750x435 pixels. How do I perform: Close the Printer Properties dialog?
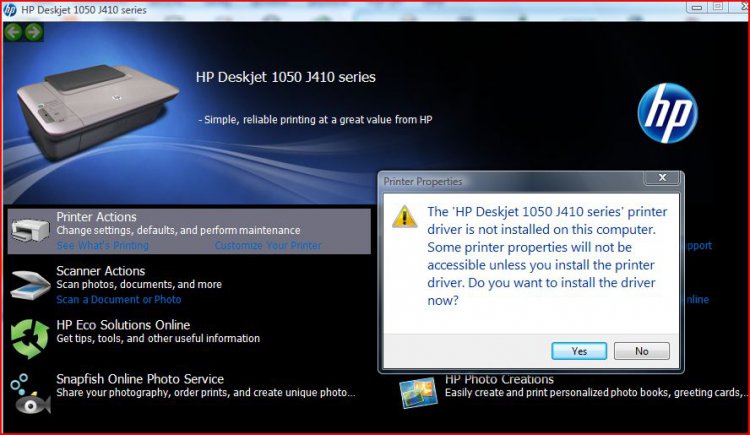662,178
